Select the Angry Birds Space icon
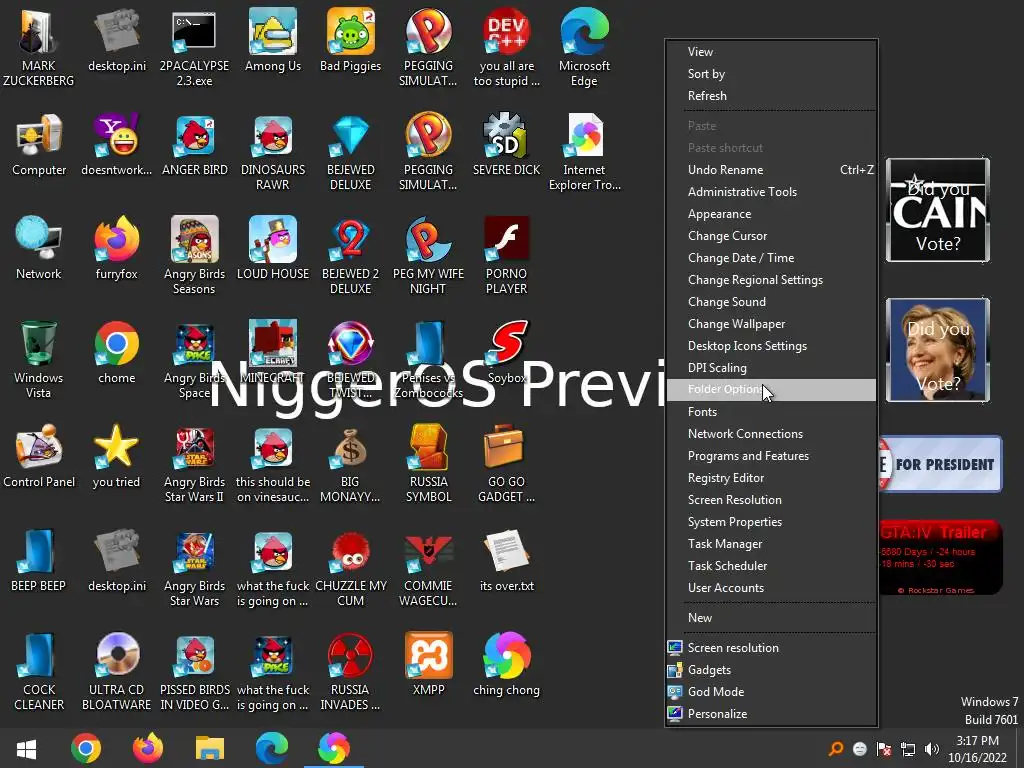Image resolution: width=1024 pixels, height=768 pixels. pos(194,359)
